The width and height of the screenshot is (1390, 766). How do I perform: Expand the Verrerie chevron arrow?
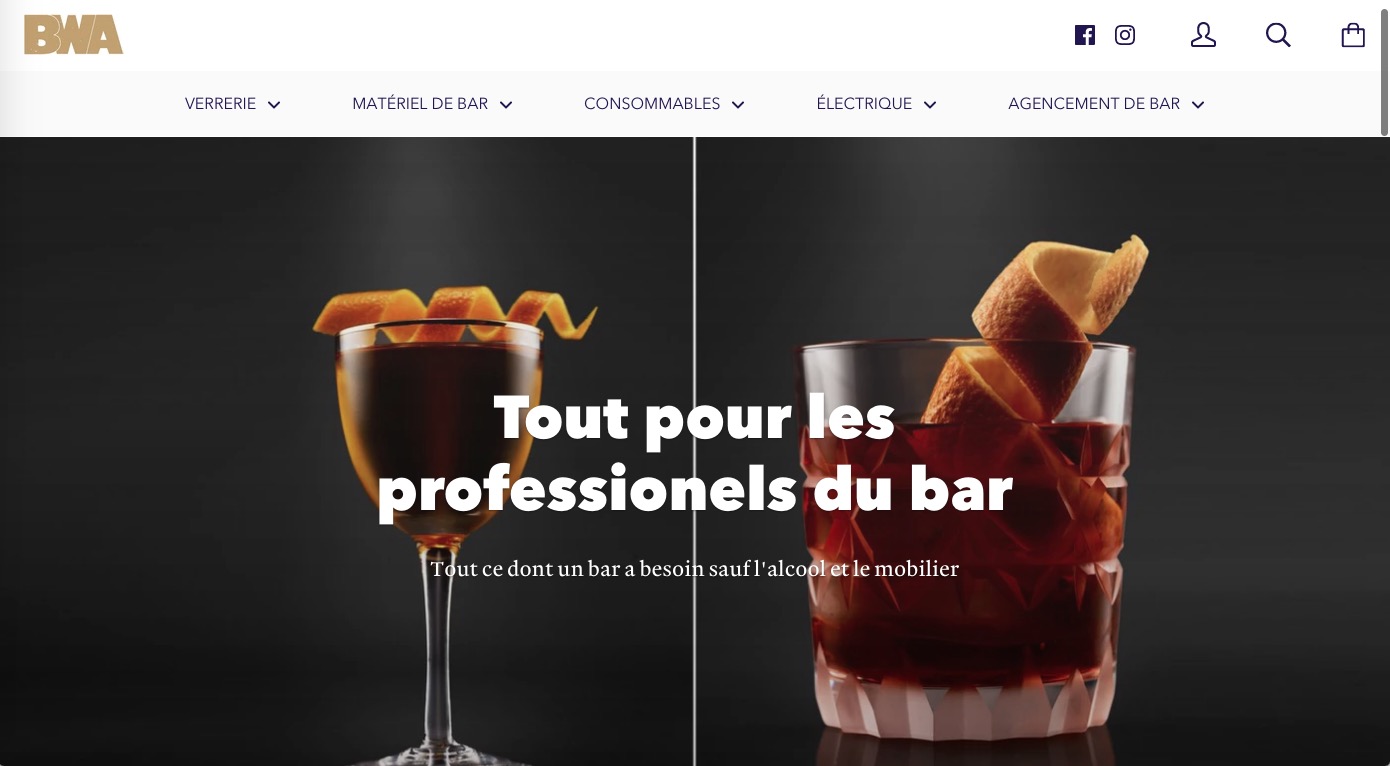tap(274, 104)
